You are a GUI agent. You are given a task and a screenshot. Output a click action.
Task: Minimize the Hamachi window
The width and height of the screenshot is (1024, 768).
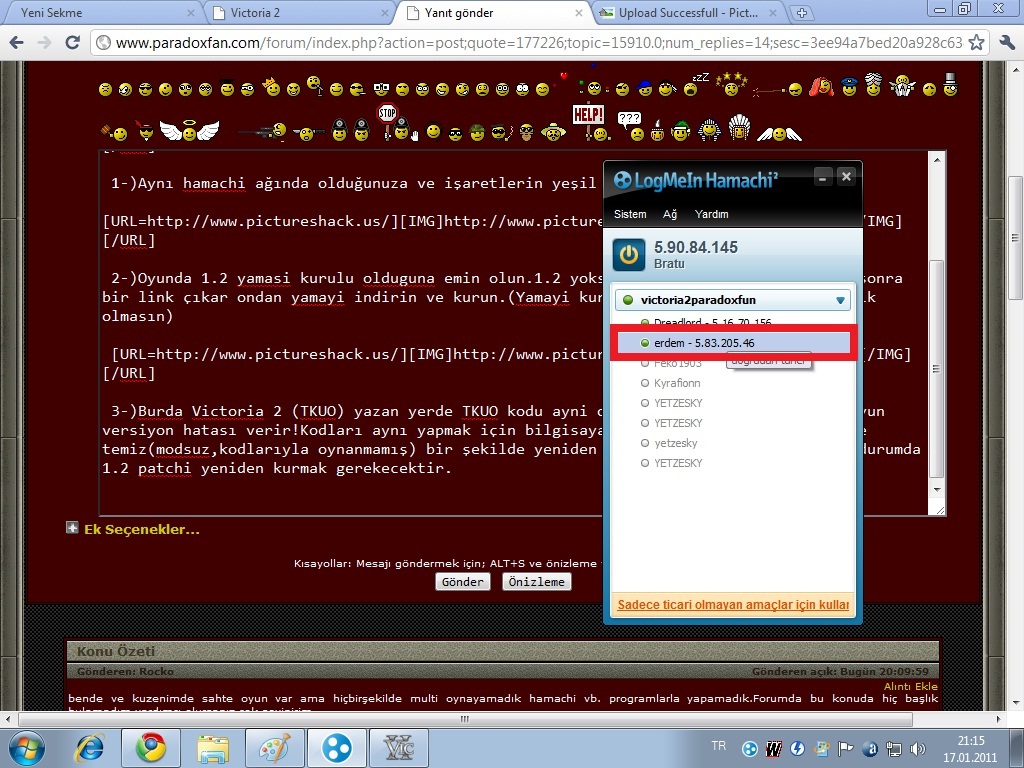click(x=823, y=176)
